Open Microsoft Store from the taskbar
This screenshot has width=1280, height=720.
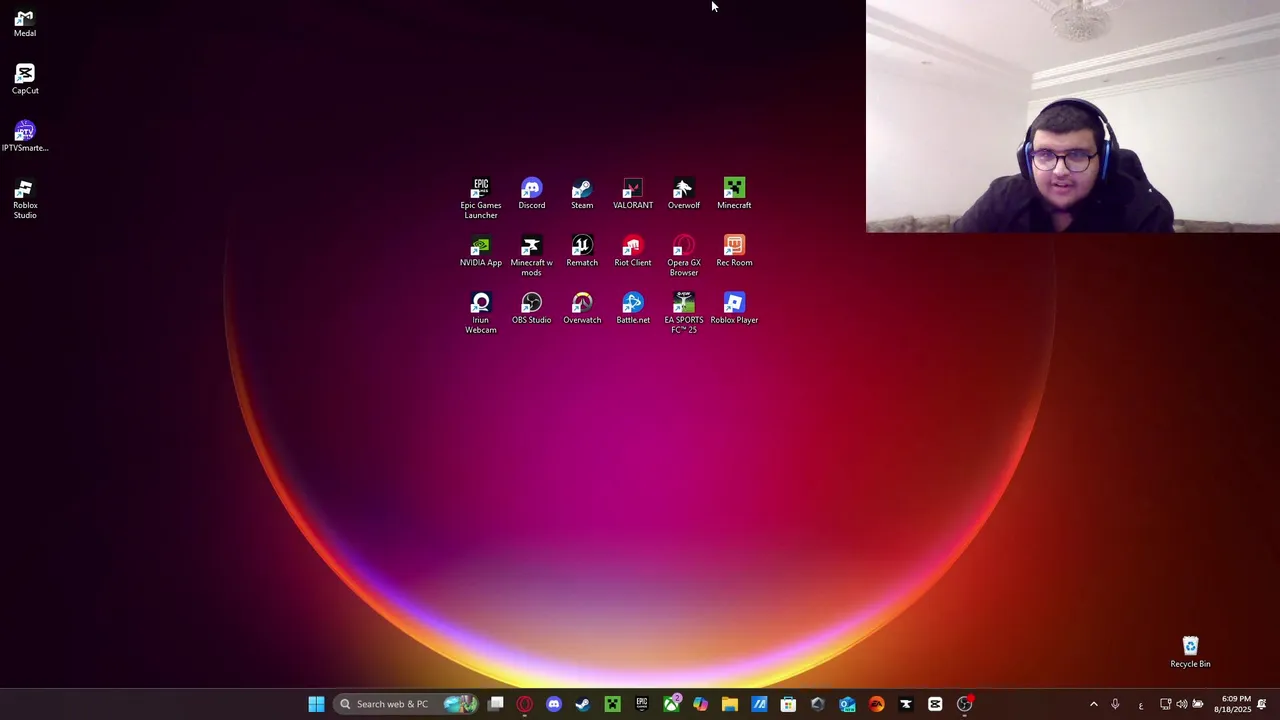tap(788, 704)
